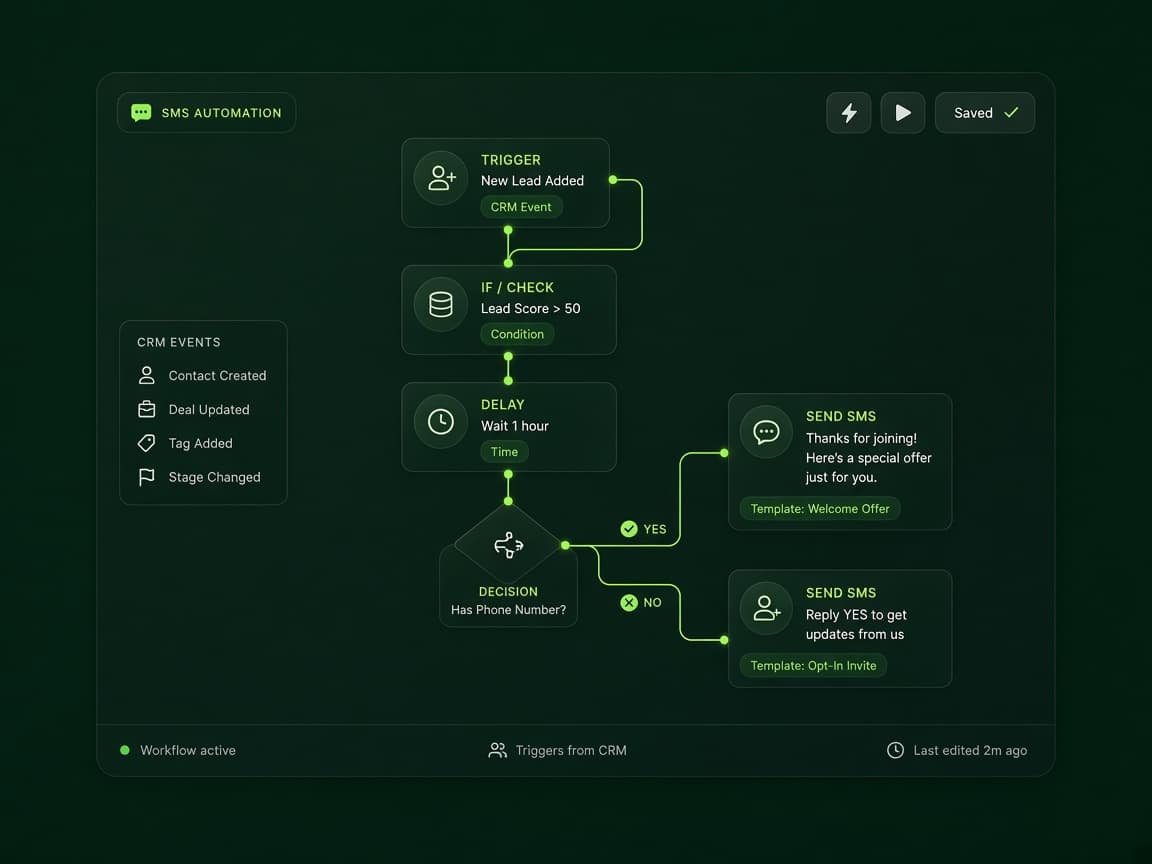Click the Time tag in Delay node
This screenshot has width=1152, height=864.
pos(504,452)
